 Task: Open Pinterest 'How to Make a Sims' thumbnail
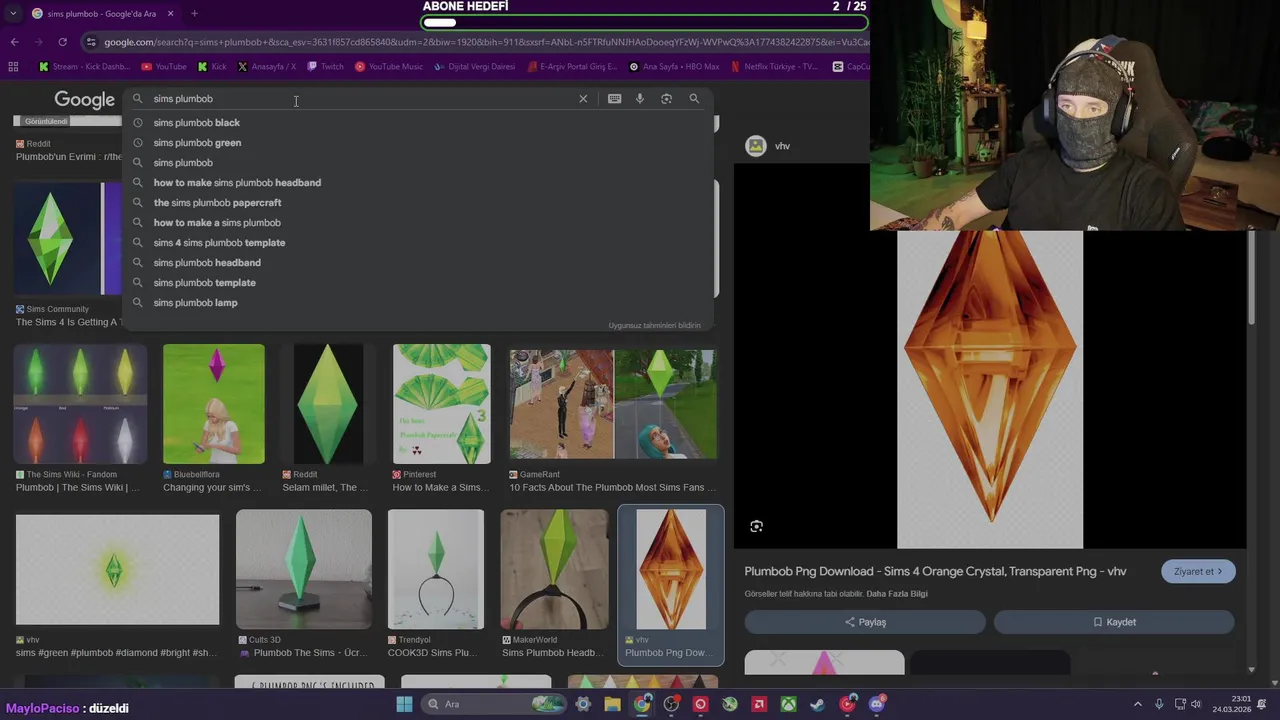[x=441, y=404]
